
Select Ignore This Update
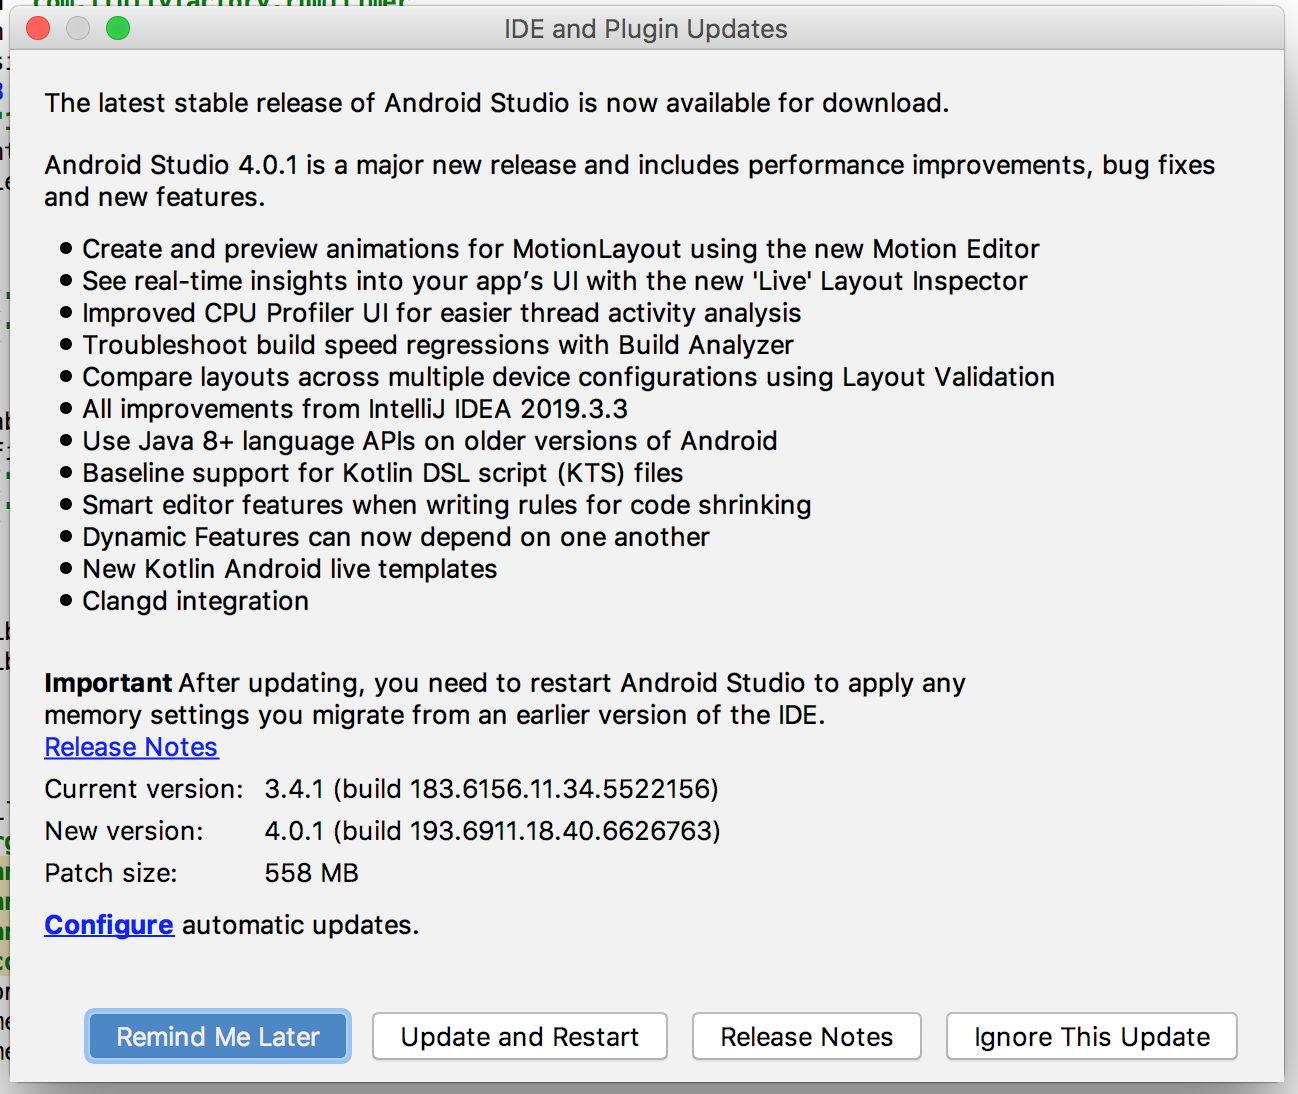[x=1092, y=1036]
